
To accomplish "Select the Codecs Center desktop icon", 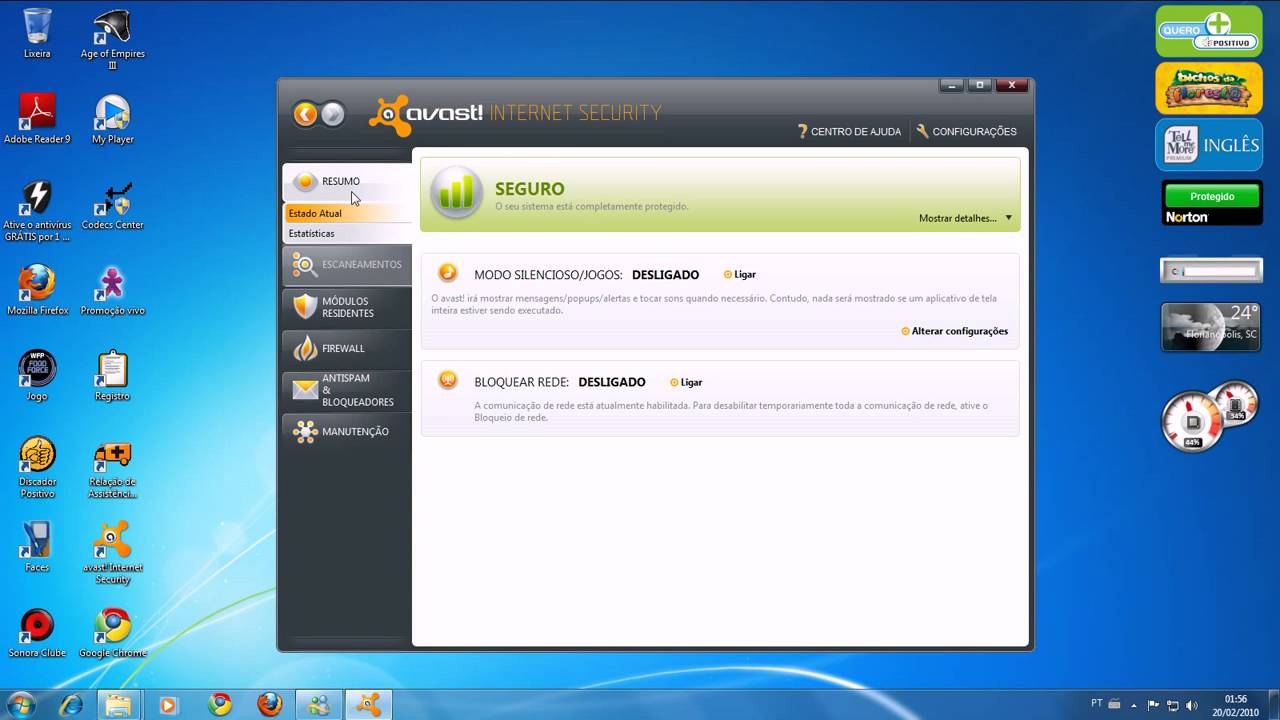I will [x=112, y=205].
